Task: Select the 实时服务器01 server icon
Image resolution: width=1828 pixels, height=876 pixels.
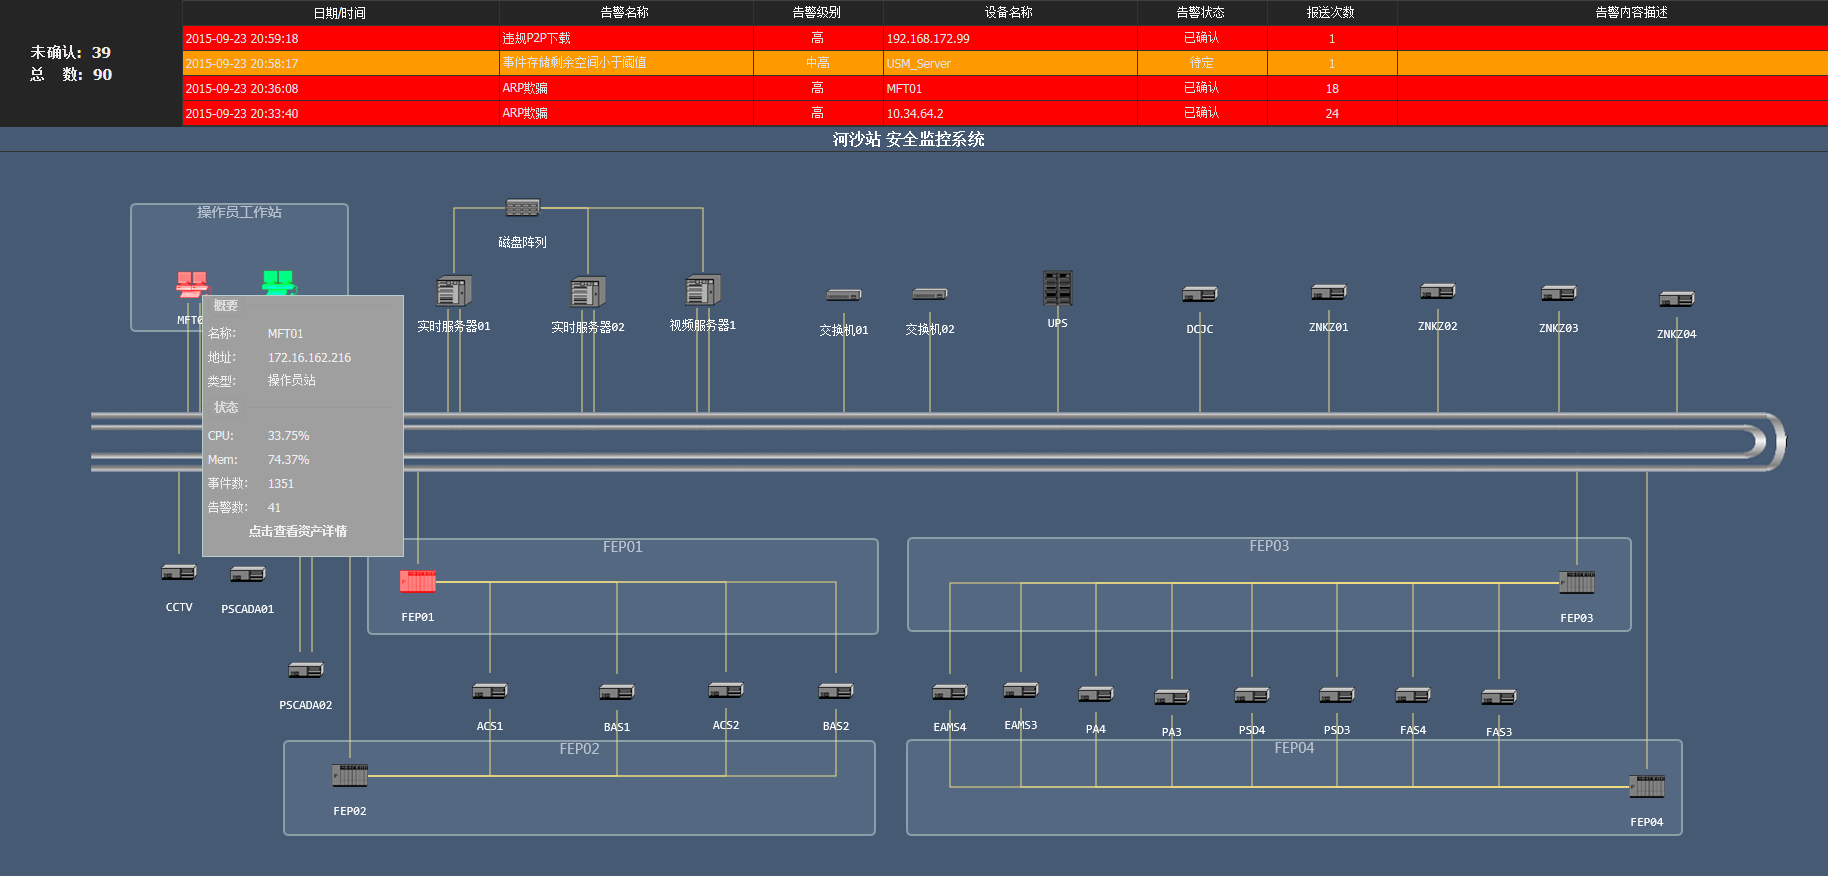Action: [x=453, y=291]
